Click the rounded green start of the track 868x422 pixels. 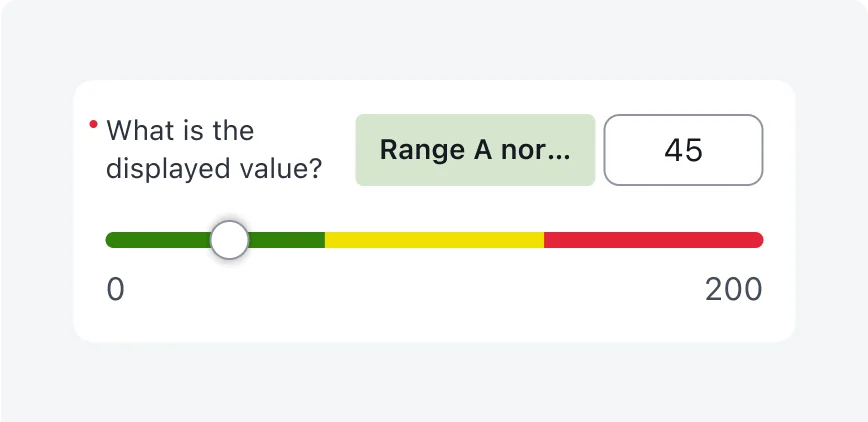click(111, 240)
